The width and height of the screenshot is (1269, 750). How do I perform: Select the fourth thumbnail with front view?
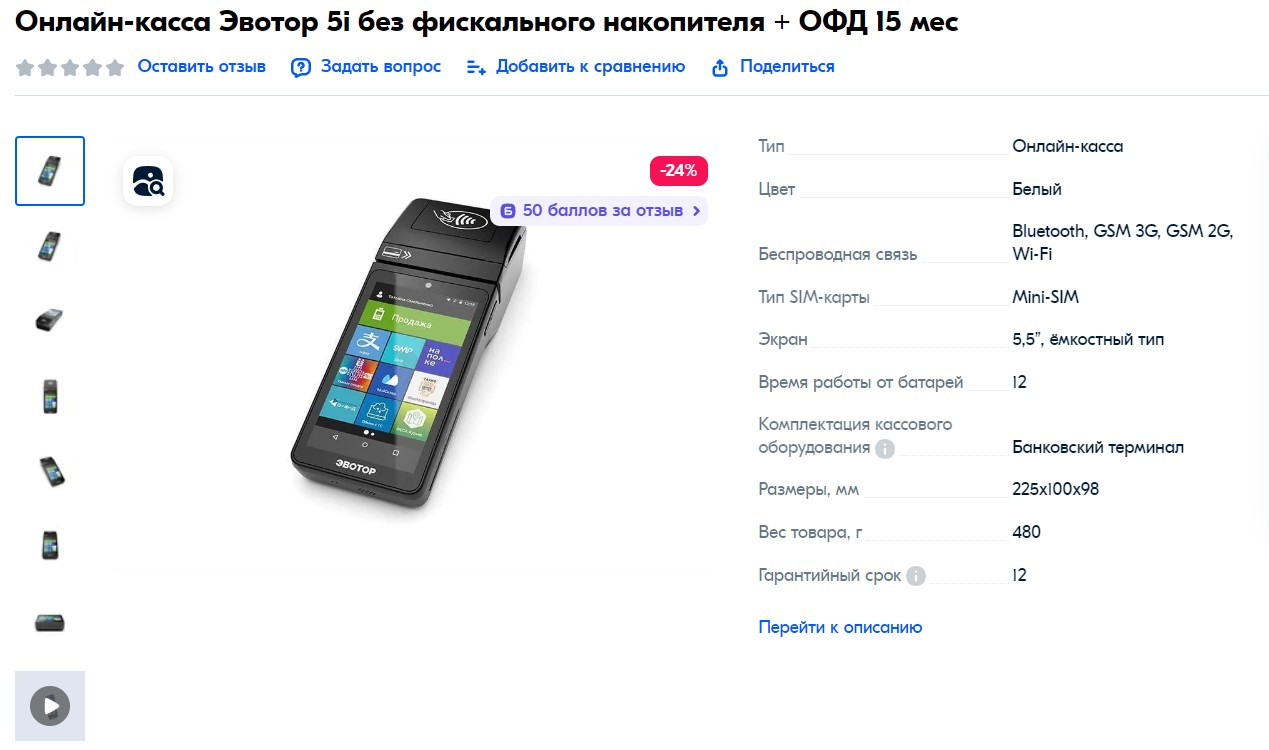[x=50, y=396]
